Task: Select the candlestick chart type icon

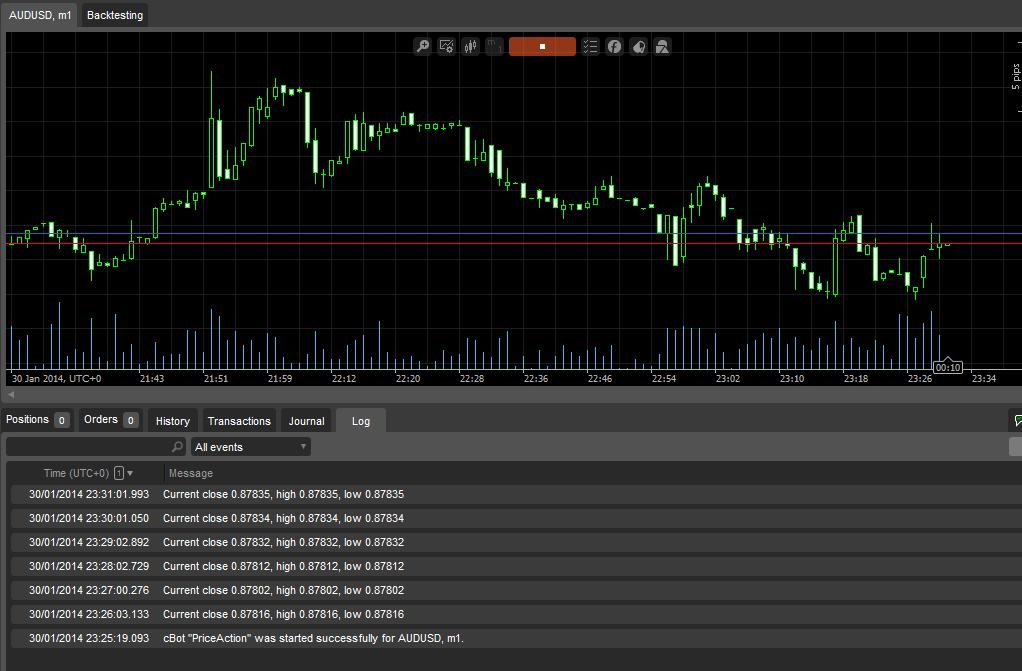Action: (x=471, y=46)
